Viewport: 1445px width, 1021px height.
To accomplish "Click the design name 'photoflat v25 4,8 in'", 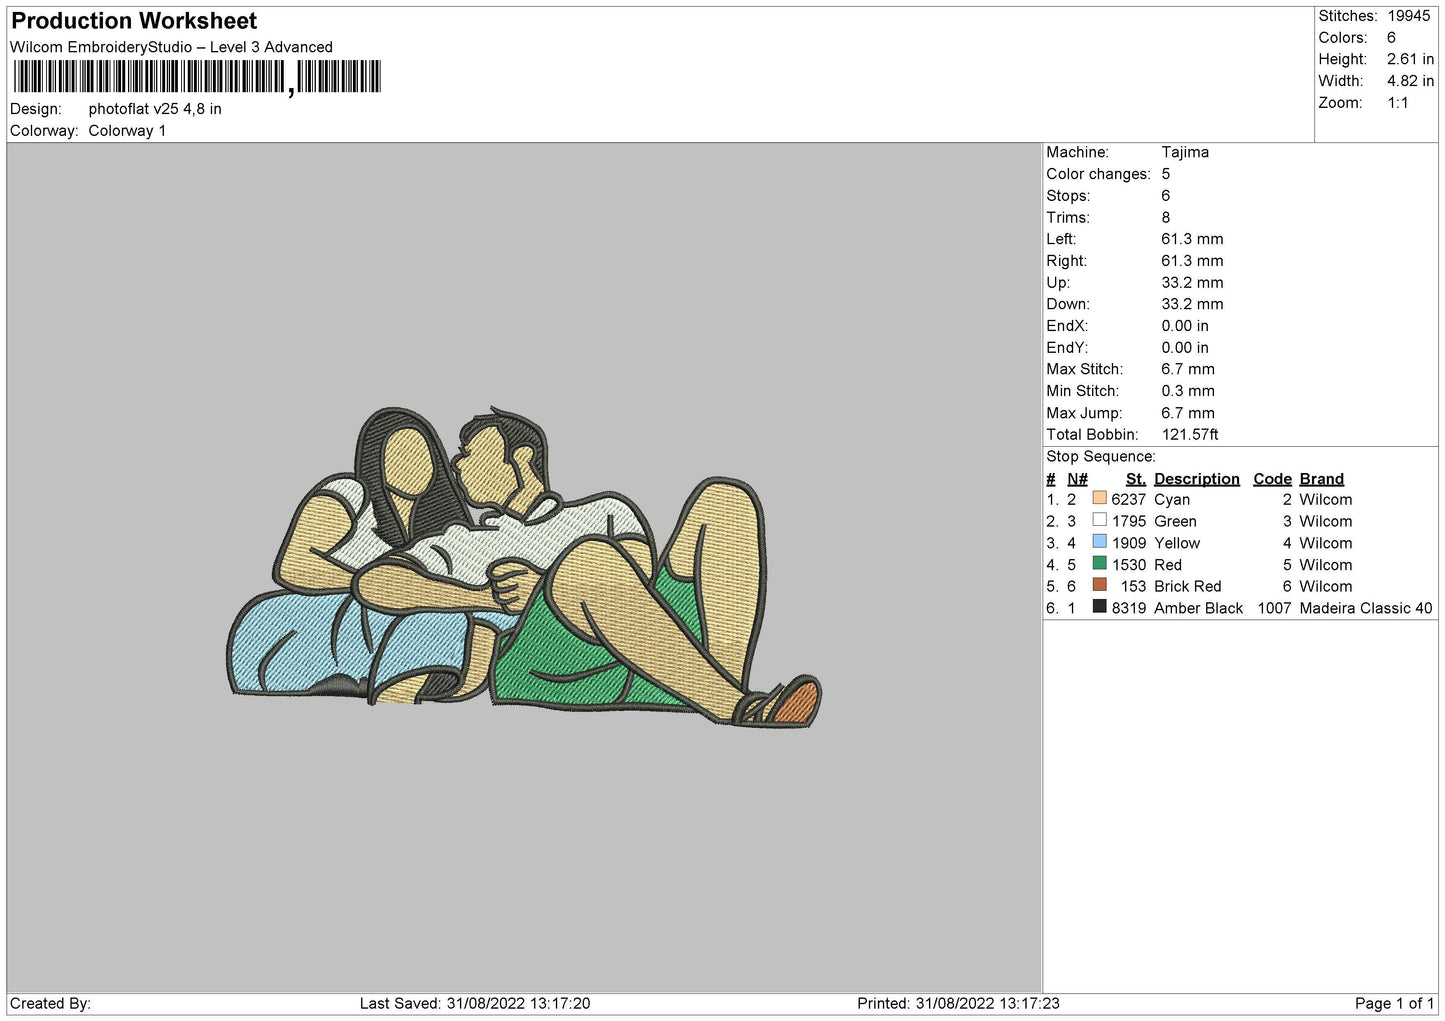I will click(x=155, y=109).
